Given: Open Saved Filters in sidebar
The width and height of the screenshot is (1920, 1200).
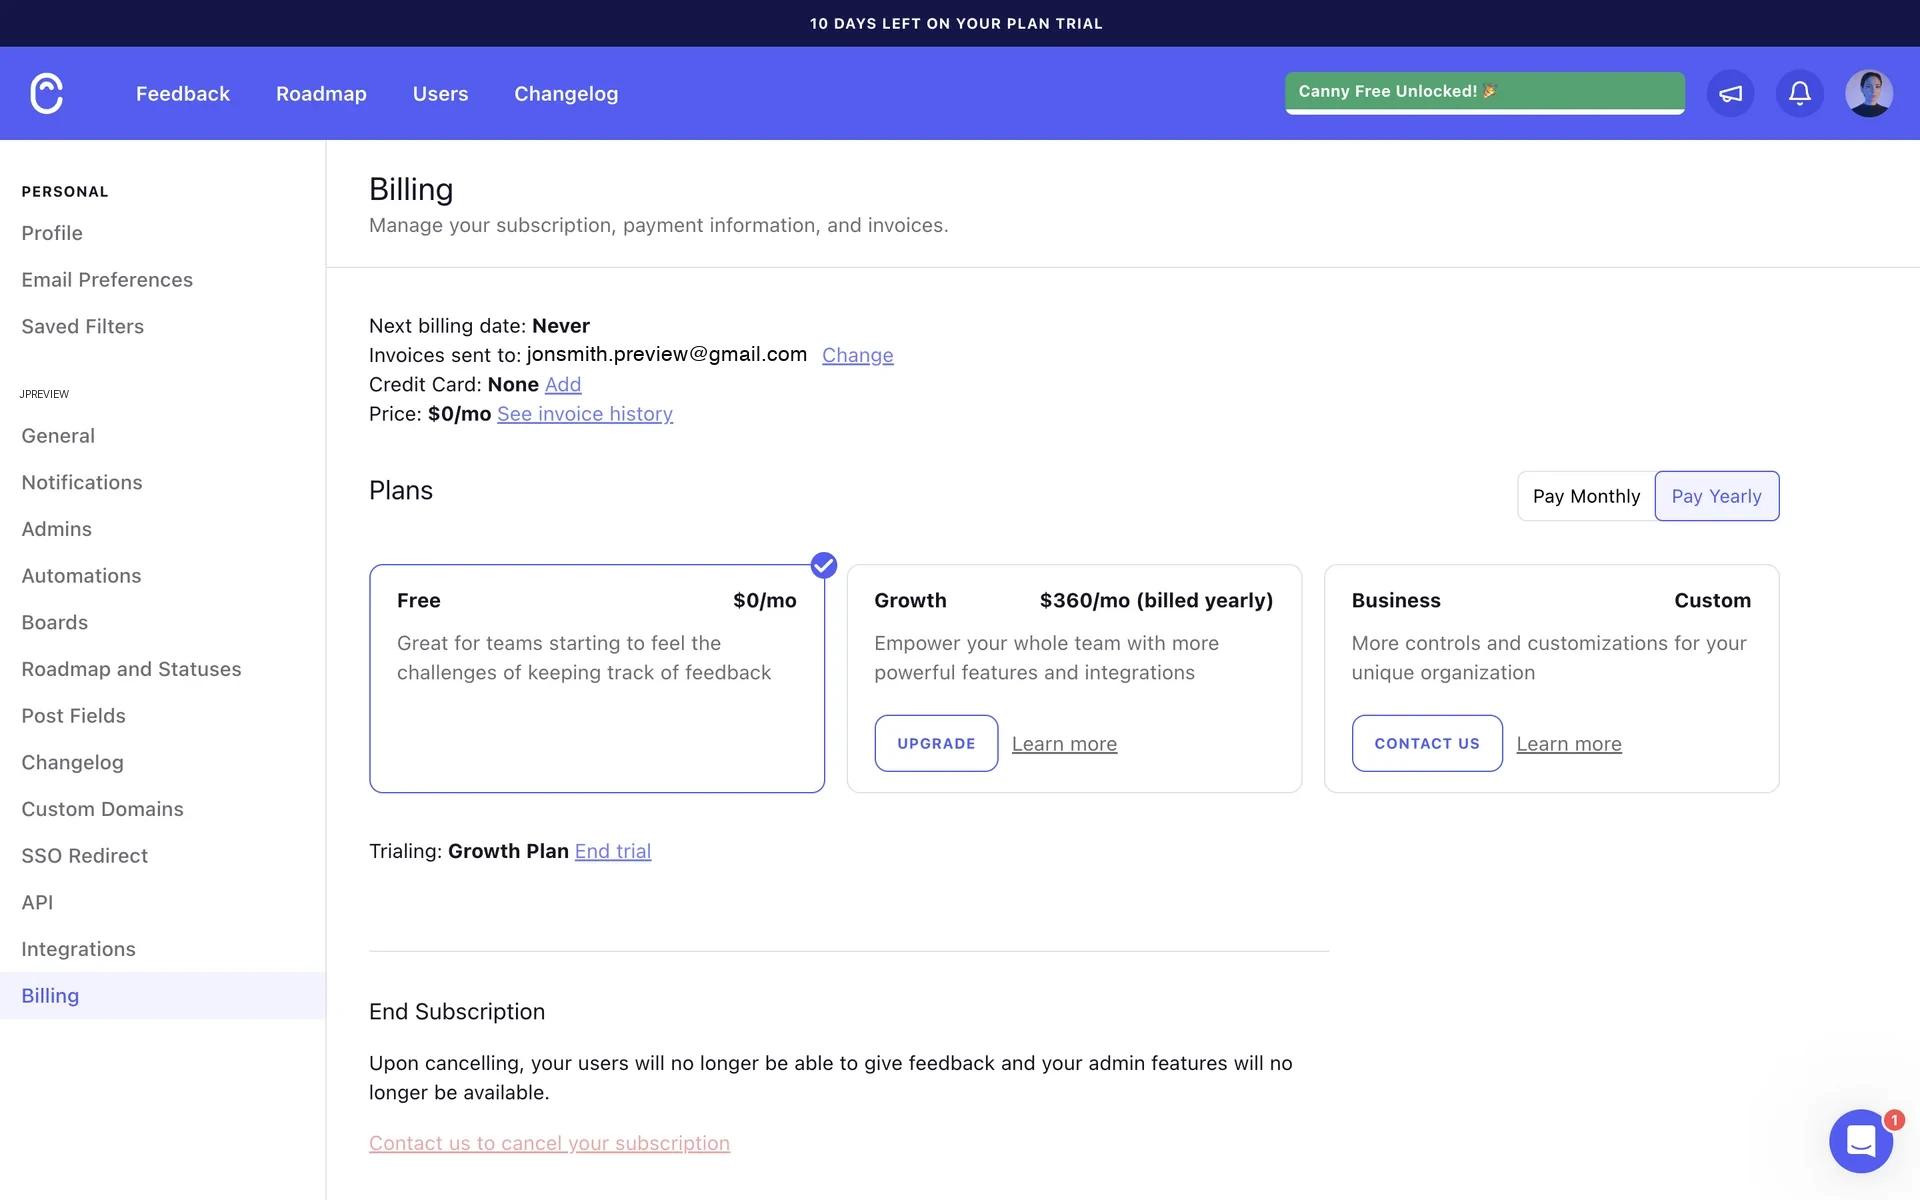Looking at the screenshot, I should pyautogui.click(x=82, y=326).
